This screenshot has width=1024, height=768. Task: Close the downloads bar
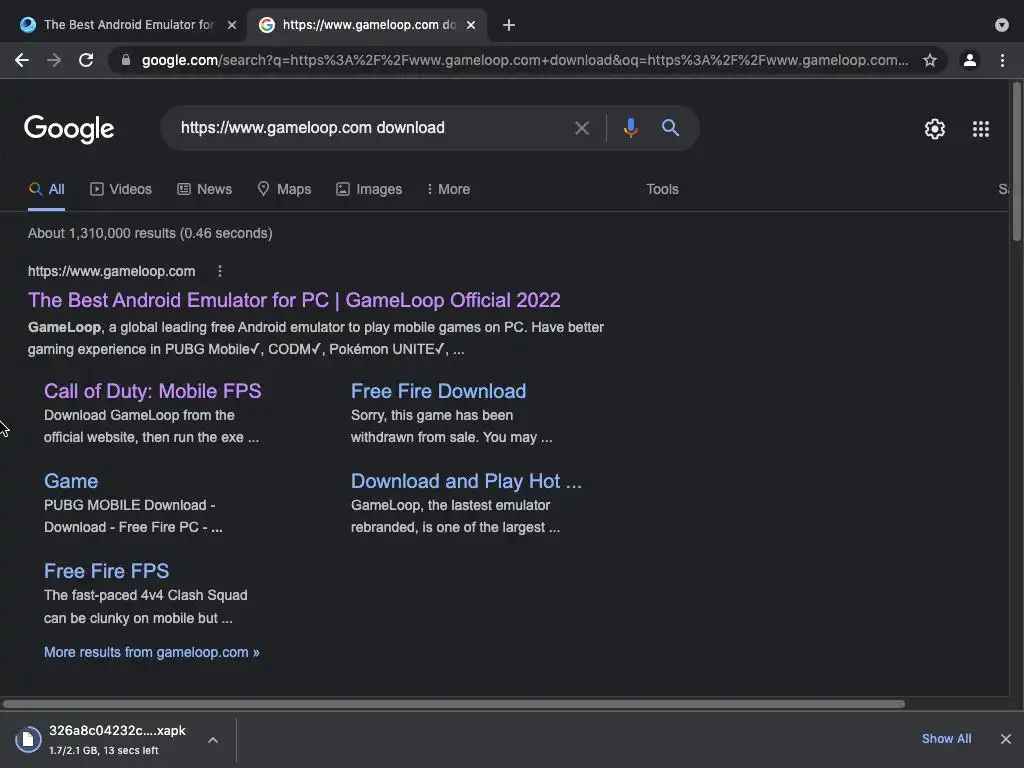click(x=1006, y=739)
